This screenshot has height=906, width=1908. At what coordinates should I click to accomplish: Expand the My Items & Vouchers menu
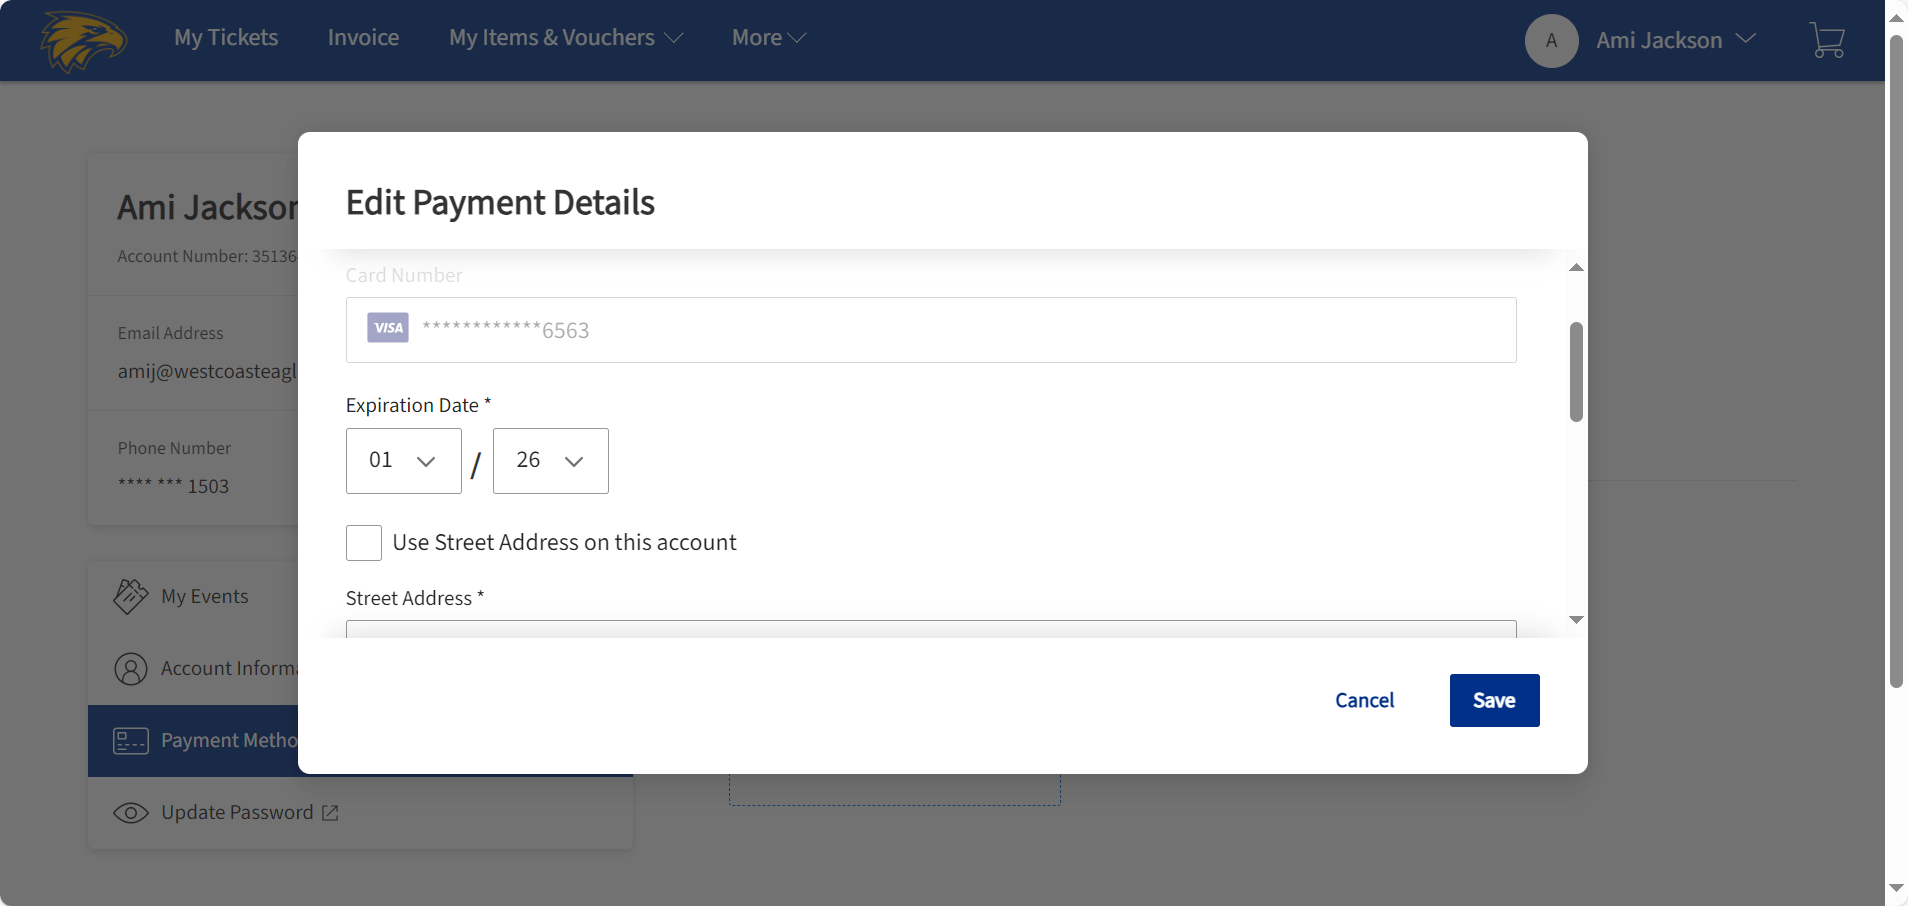pyautogui.click(x=566, y=37)
